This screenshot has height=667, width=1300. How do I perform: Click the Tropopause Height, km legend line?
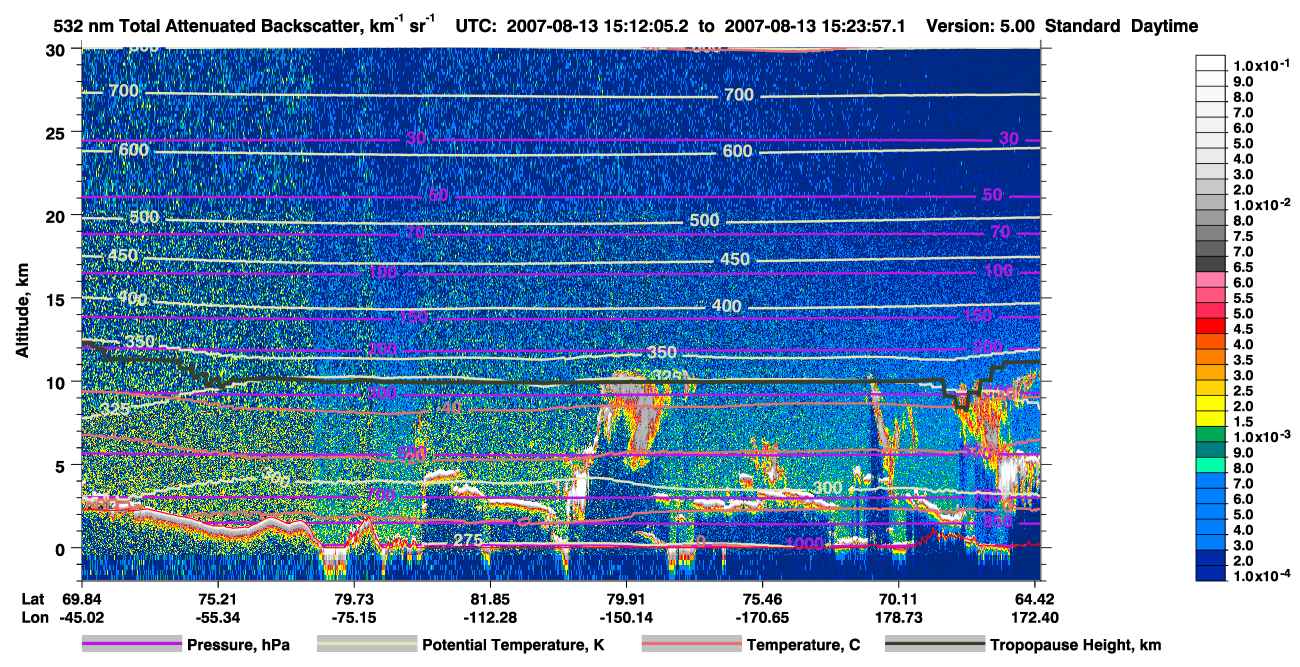(x=935, y=645)
